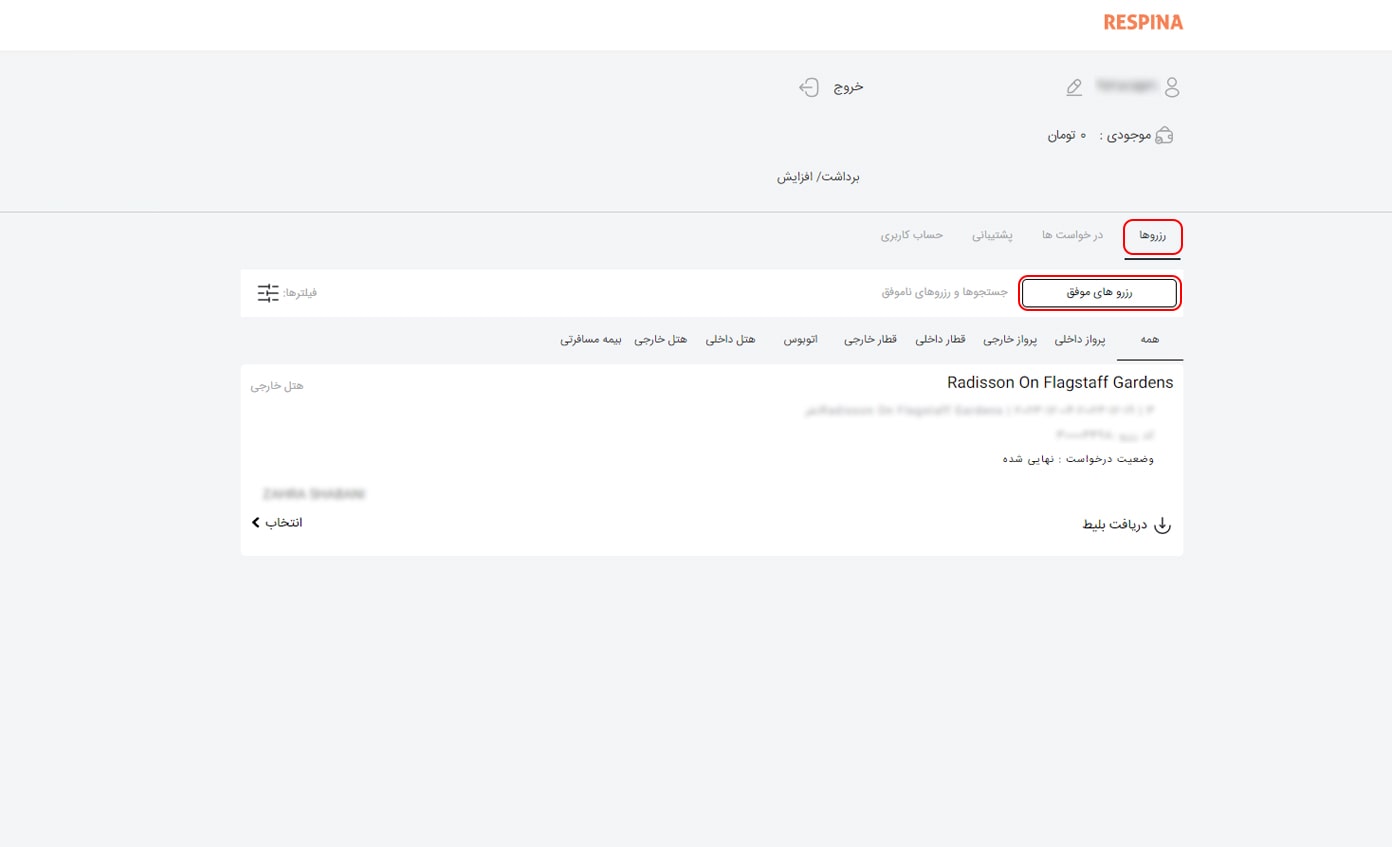Click the pencil edit profile icon
The height and width of the screenshot is (847, 1392).
(1074, 88)
